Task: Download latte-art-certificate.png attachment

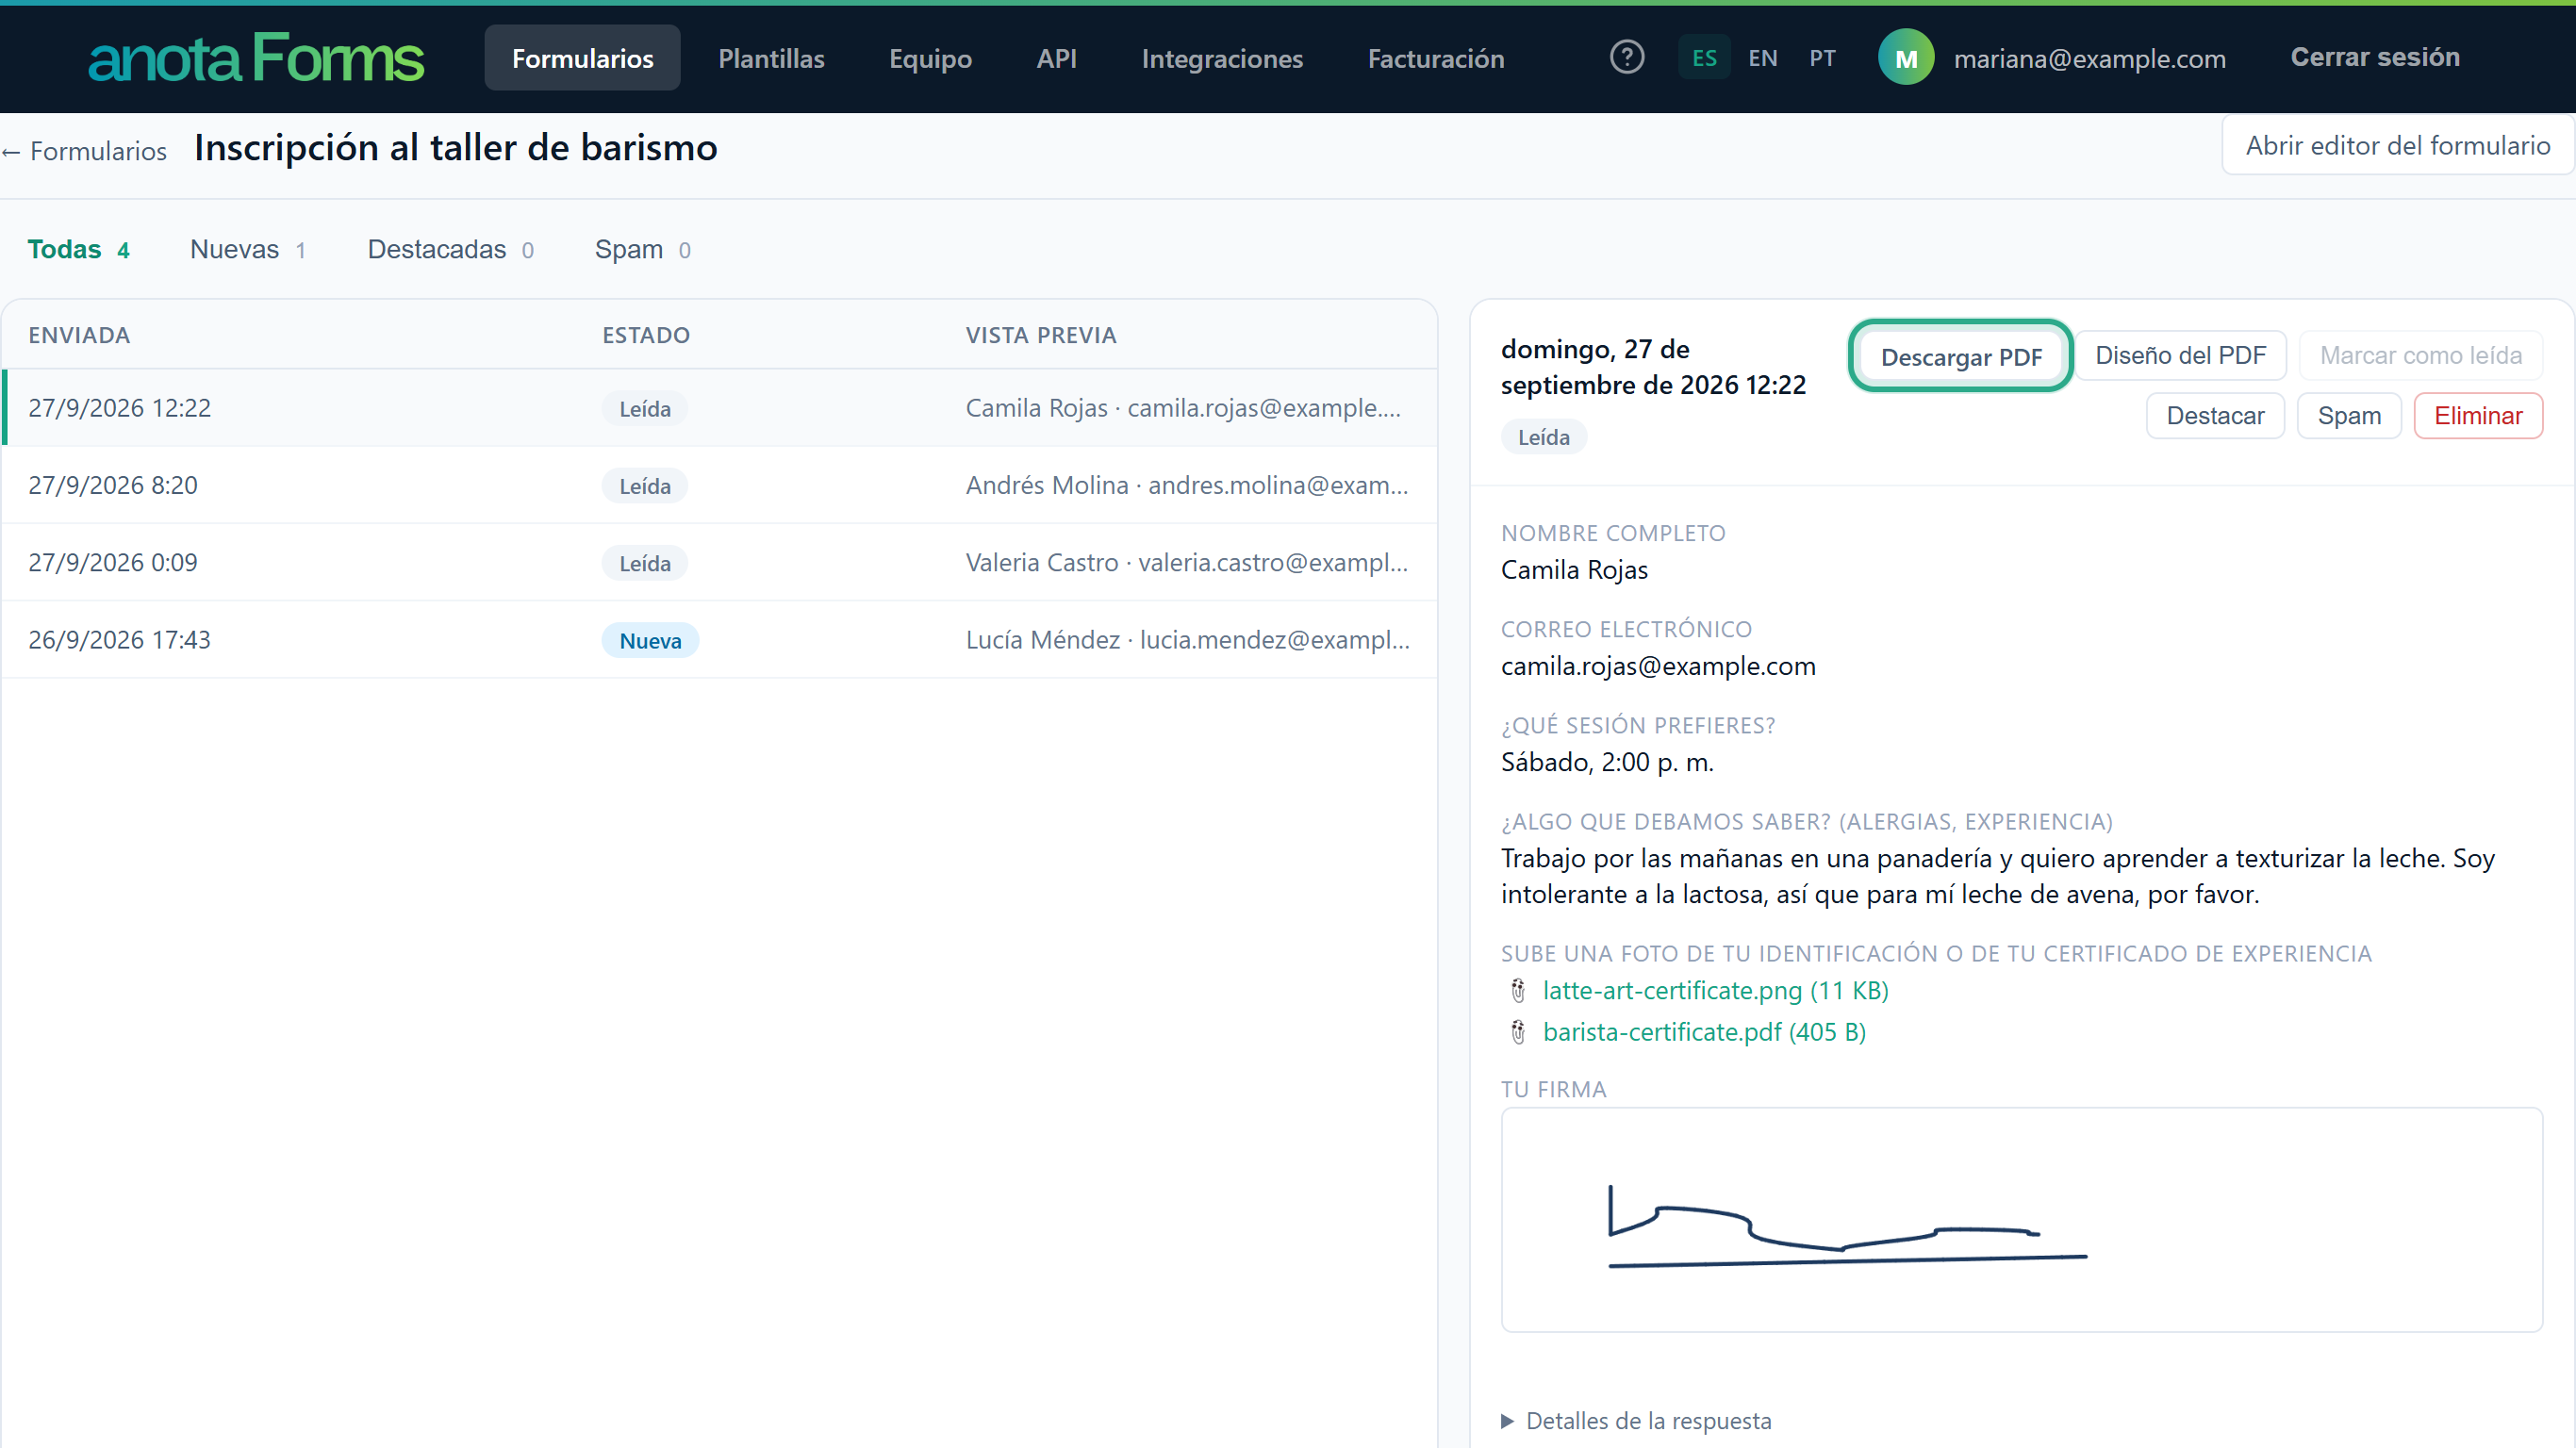Action: (x=1715, y=990)
